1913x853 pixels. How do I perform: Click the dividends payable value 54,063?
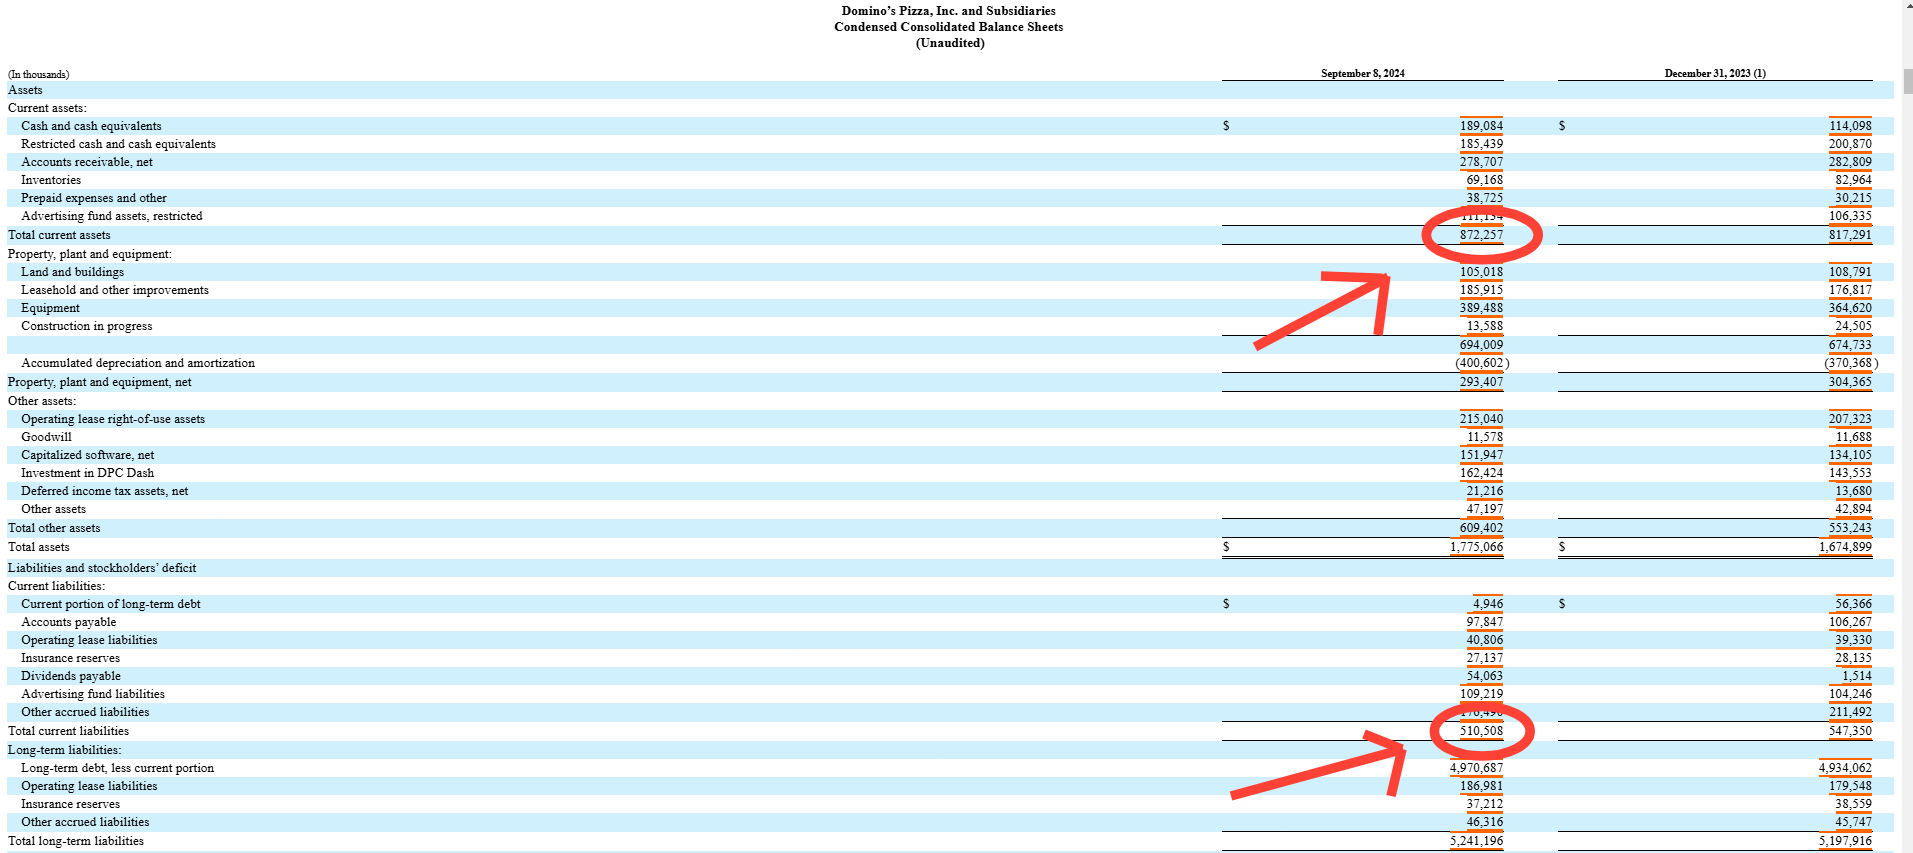point(1485,676)
